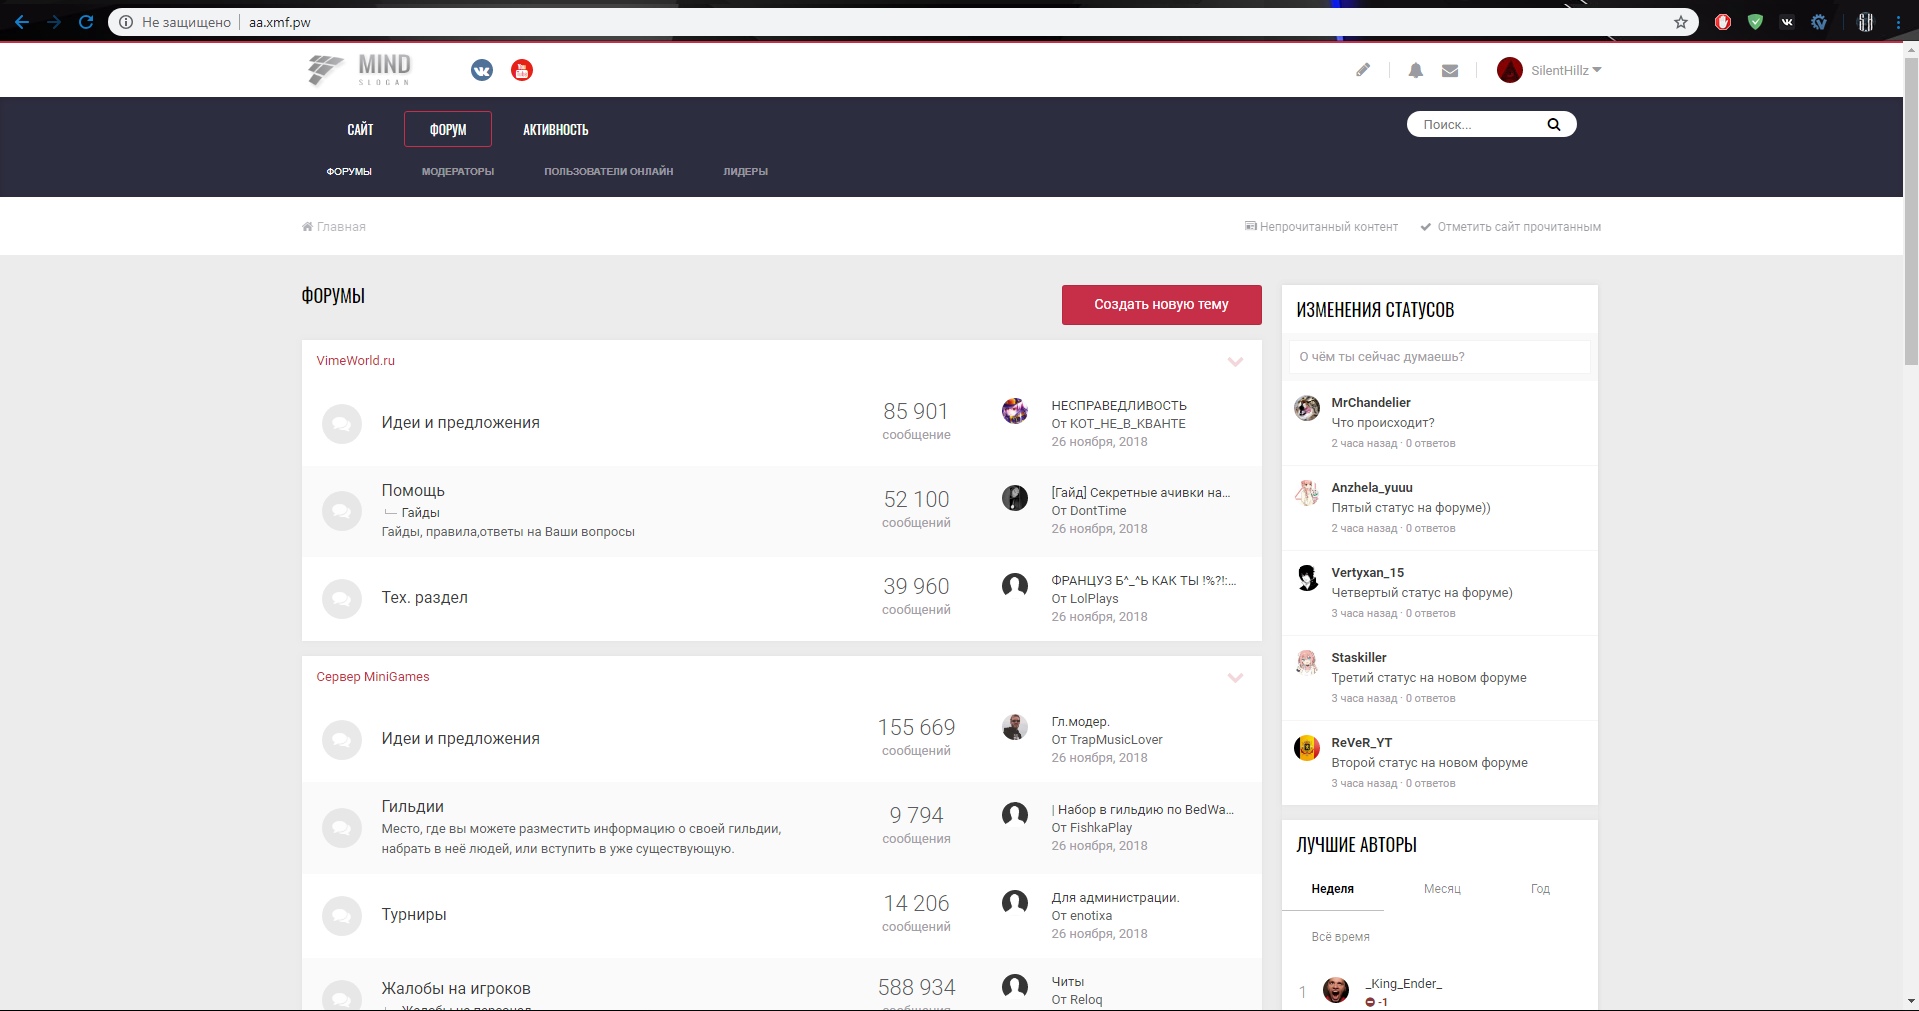This screenshot has width=1919, height=1011.
Task: Reload the page in the browser
Action: [x=86, y=22]
